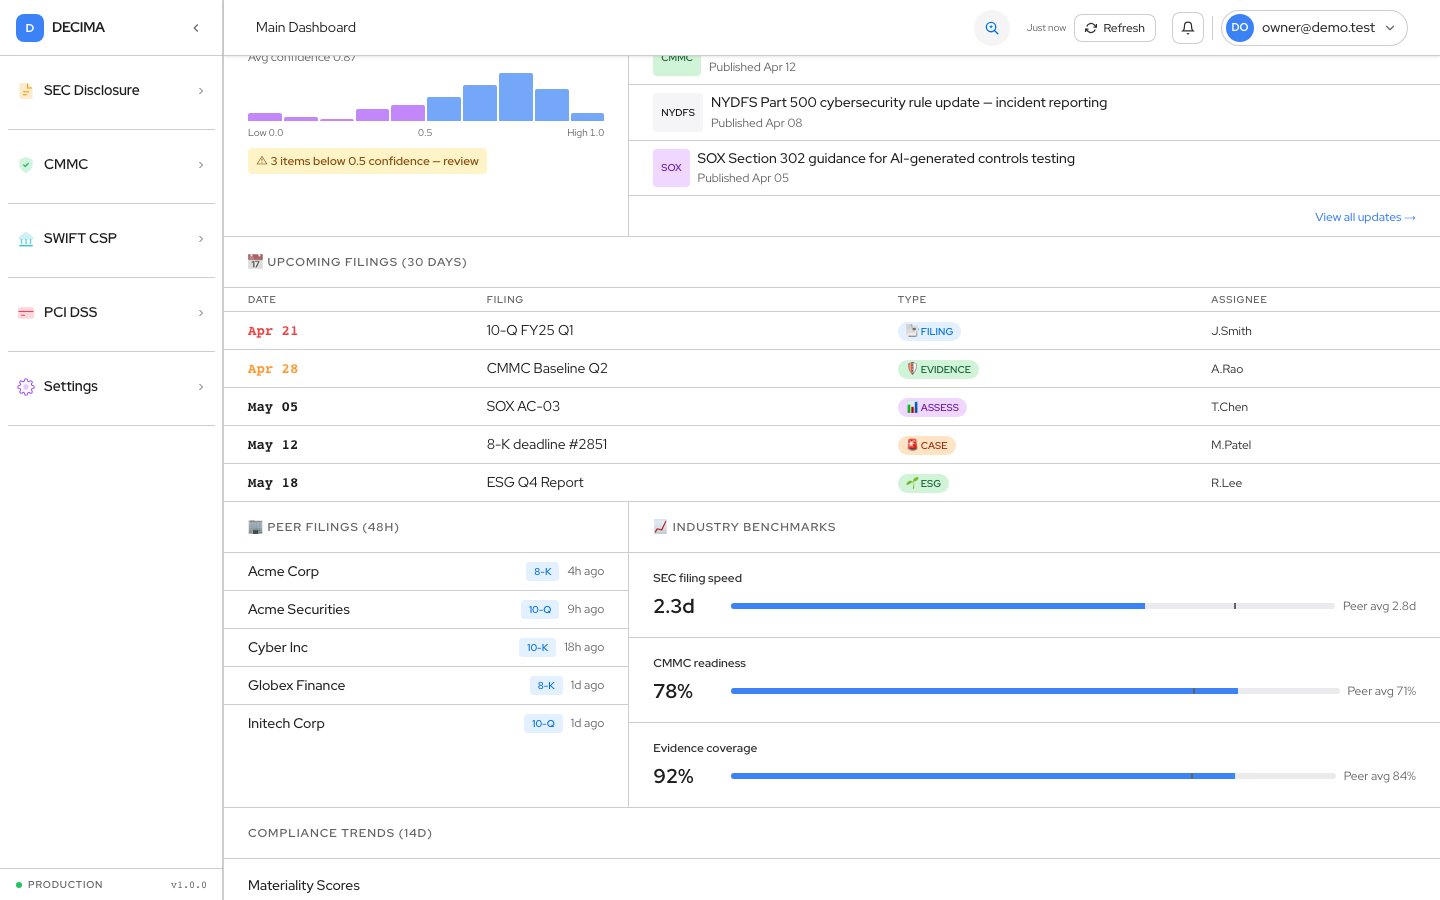Open SEC Disclosure in the sidebar
Image resolution: width=1440 pixels, height=900 pixels.
click(x=112, y=91)
